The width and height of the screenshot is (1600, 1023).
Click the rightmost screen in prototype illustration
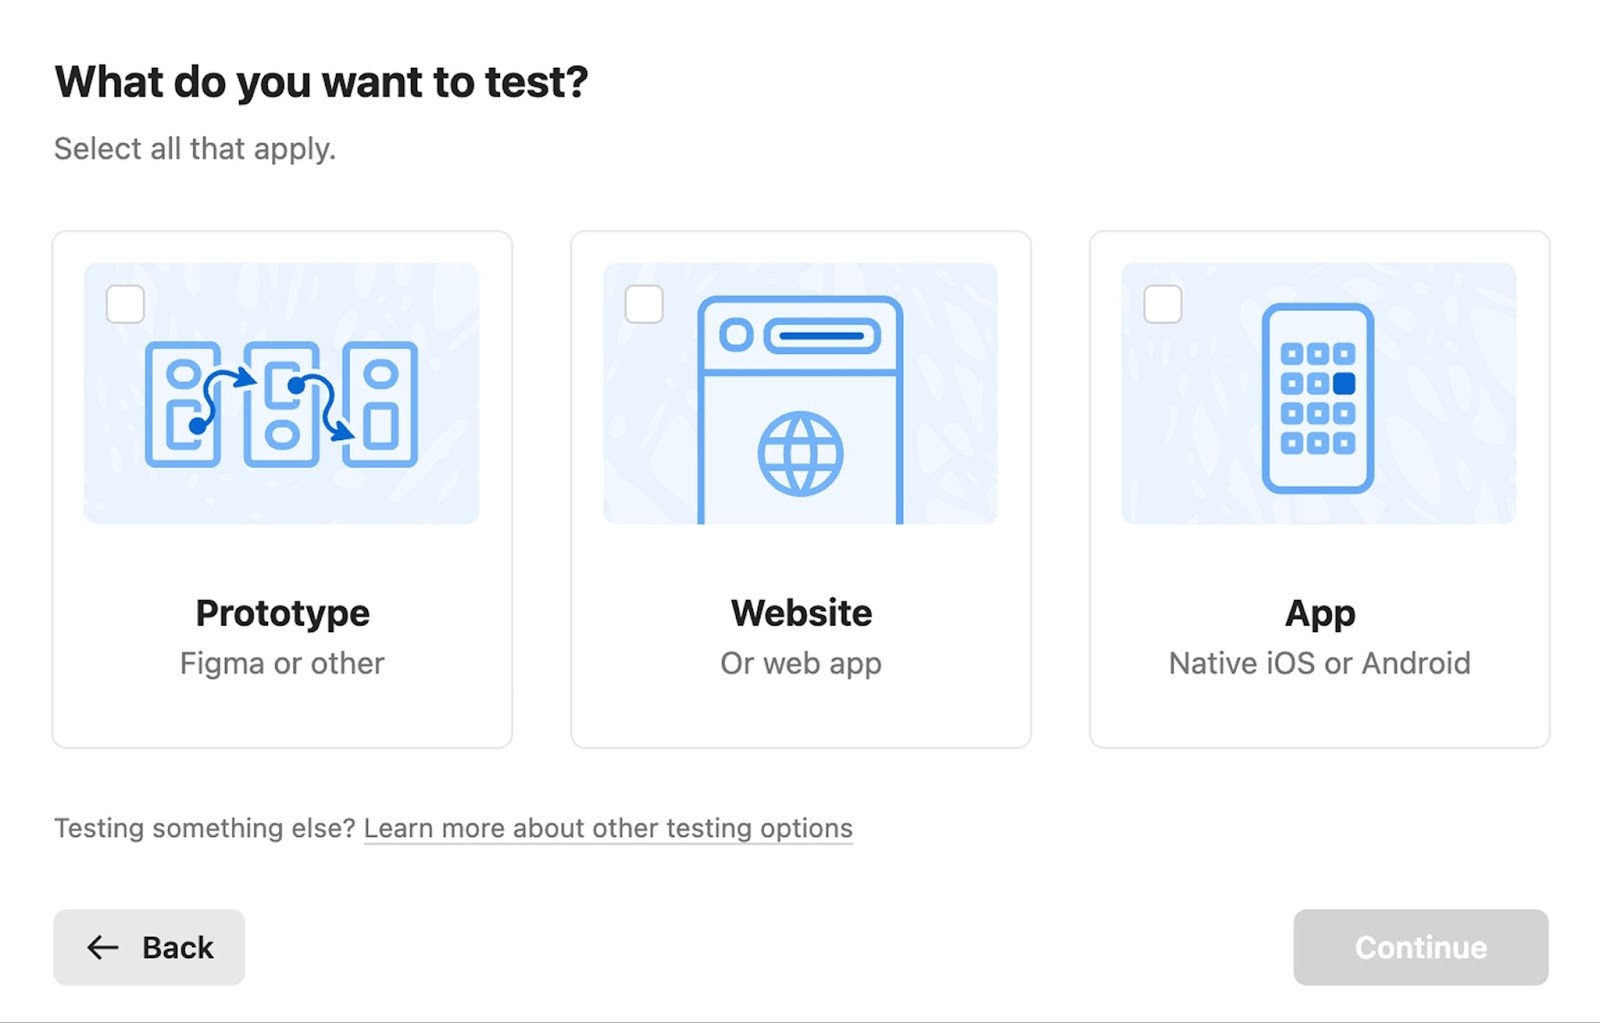click(x=380, y=404)
